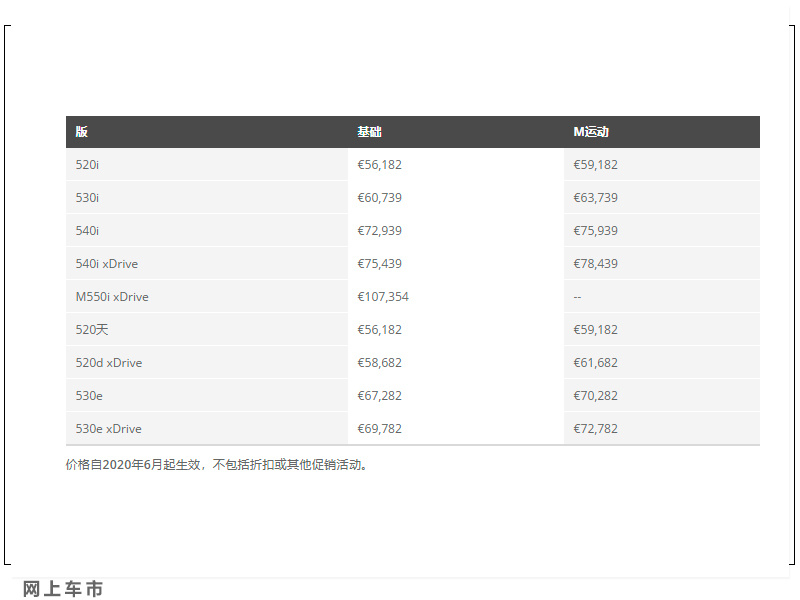Click the €60,739 base price
The height and width of the screenshot is (600, 800).
point(380,198)
